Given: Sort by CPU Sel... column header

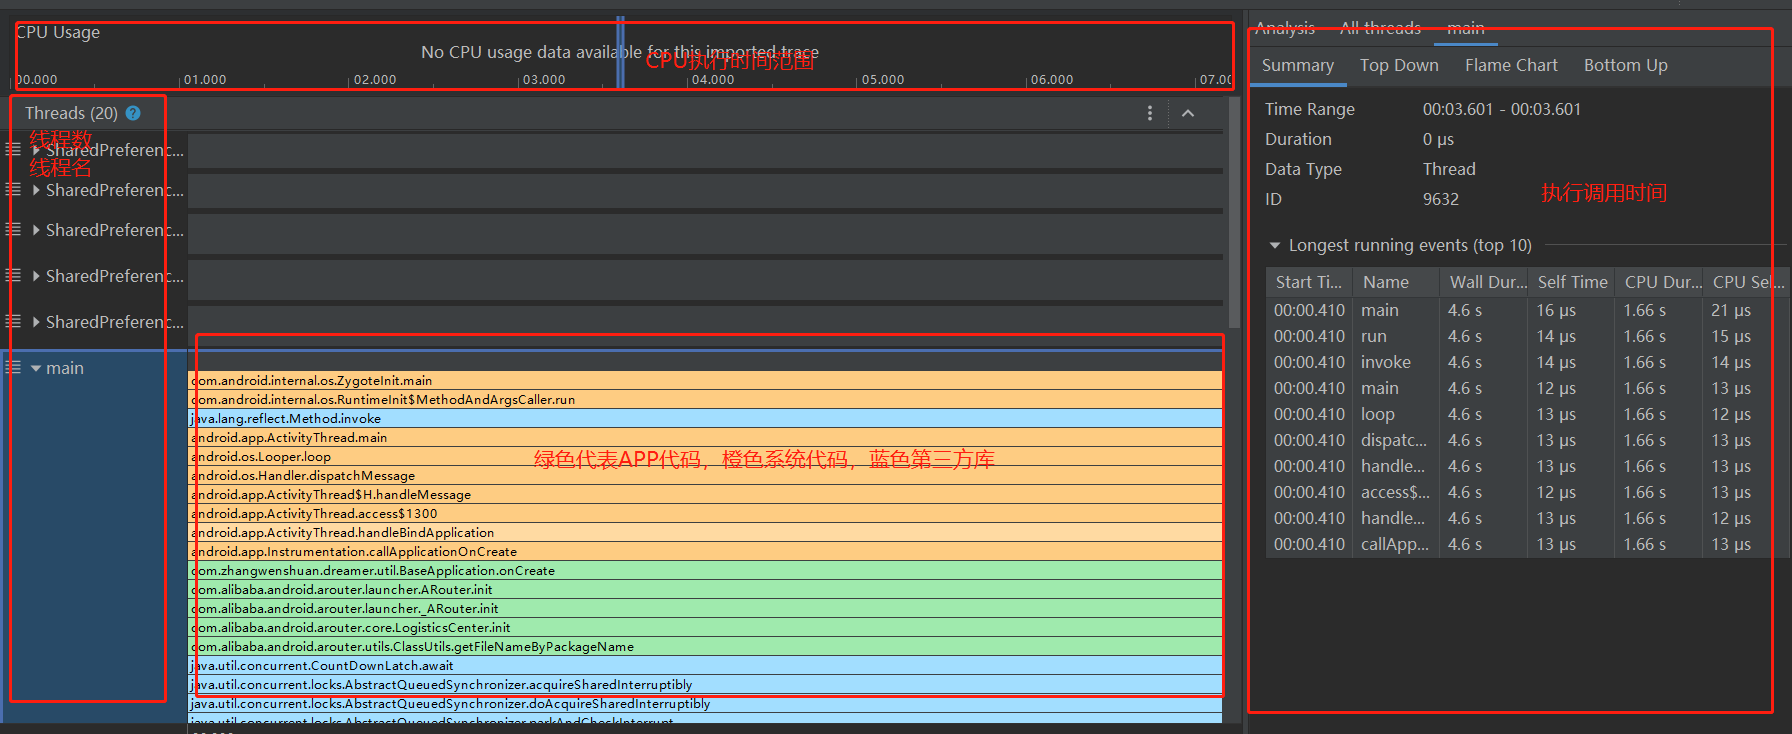Looking at the screenshot, I should (1746, 282).
